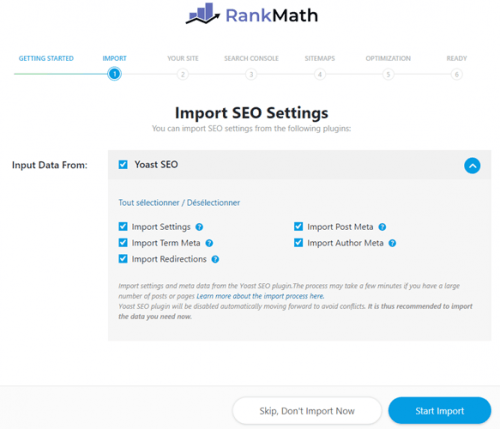Click Tout sélectionner / Désélectionner link
The image size is (500, 429).
tap(179, 203)
